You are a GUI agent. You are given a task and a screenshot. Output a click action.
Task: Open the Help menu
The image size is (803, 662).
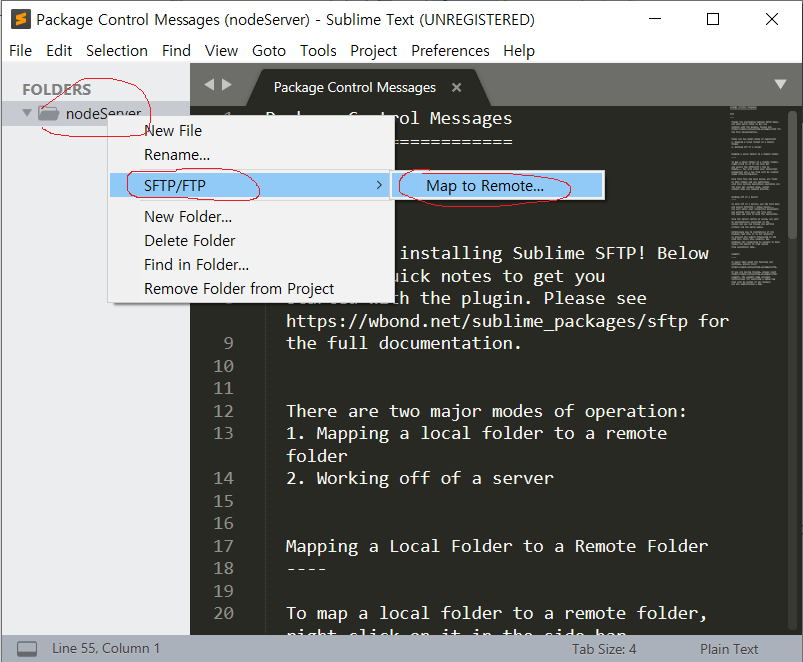tap(519, 51)
